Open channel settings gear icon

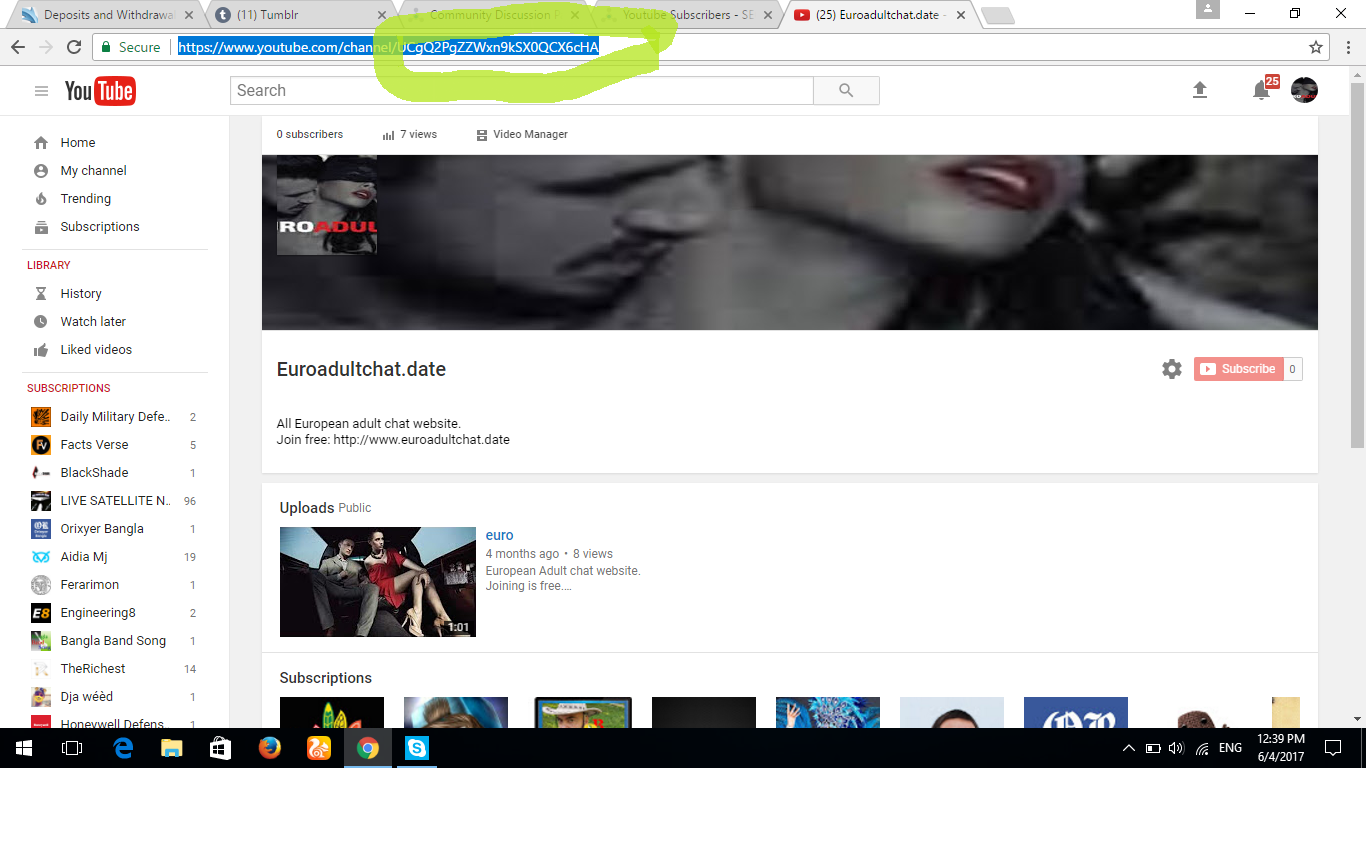1171,369
